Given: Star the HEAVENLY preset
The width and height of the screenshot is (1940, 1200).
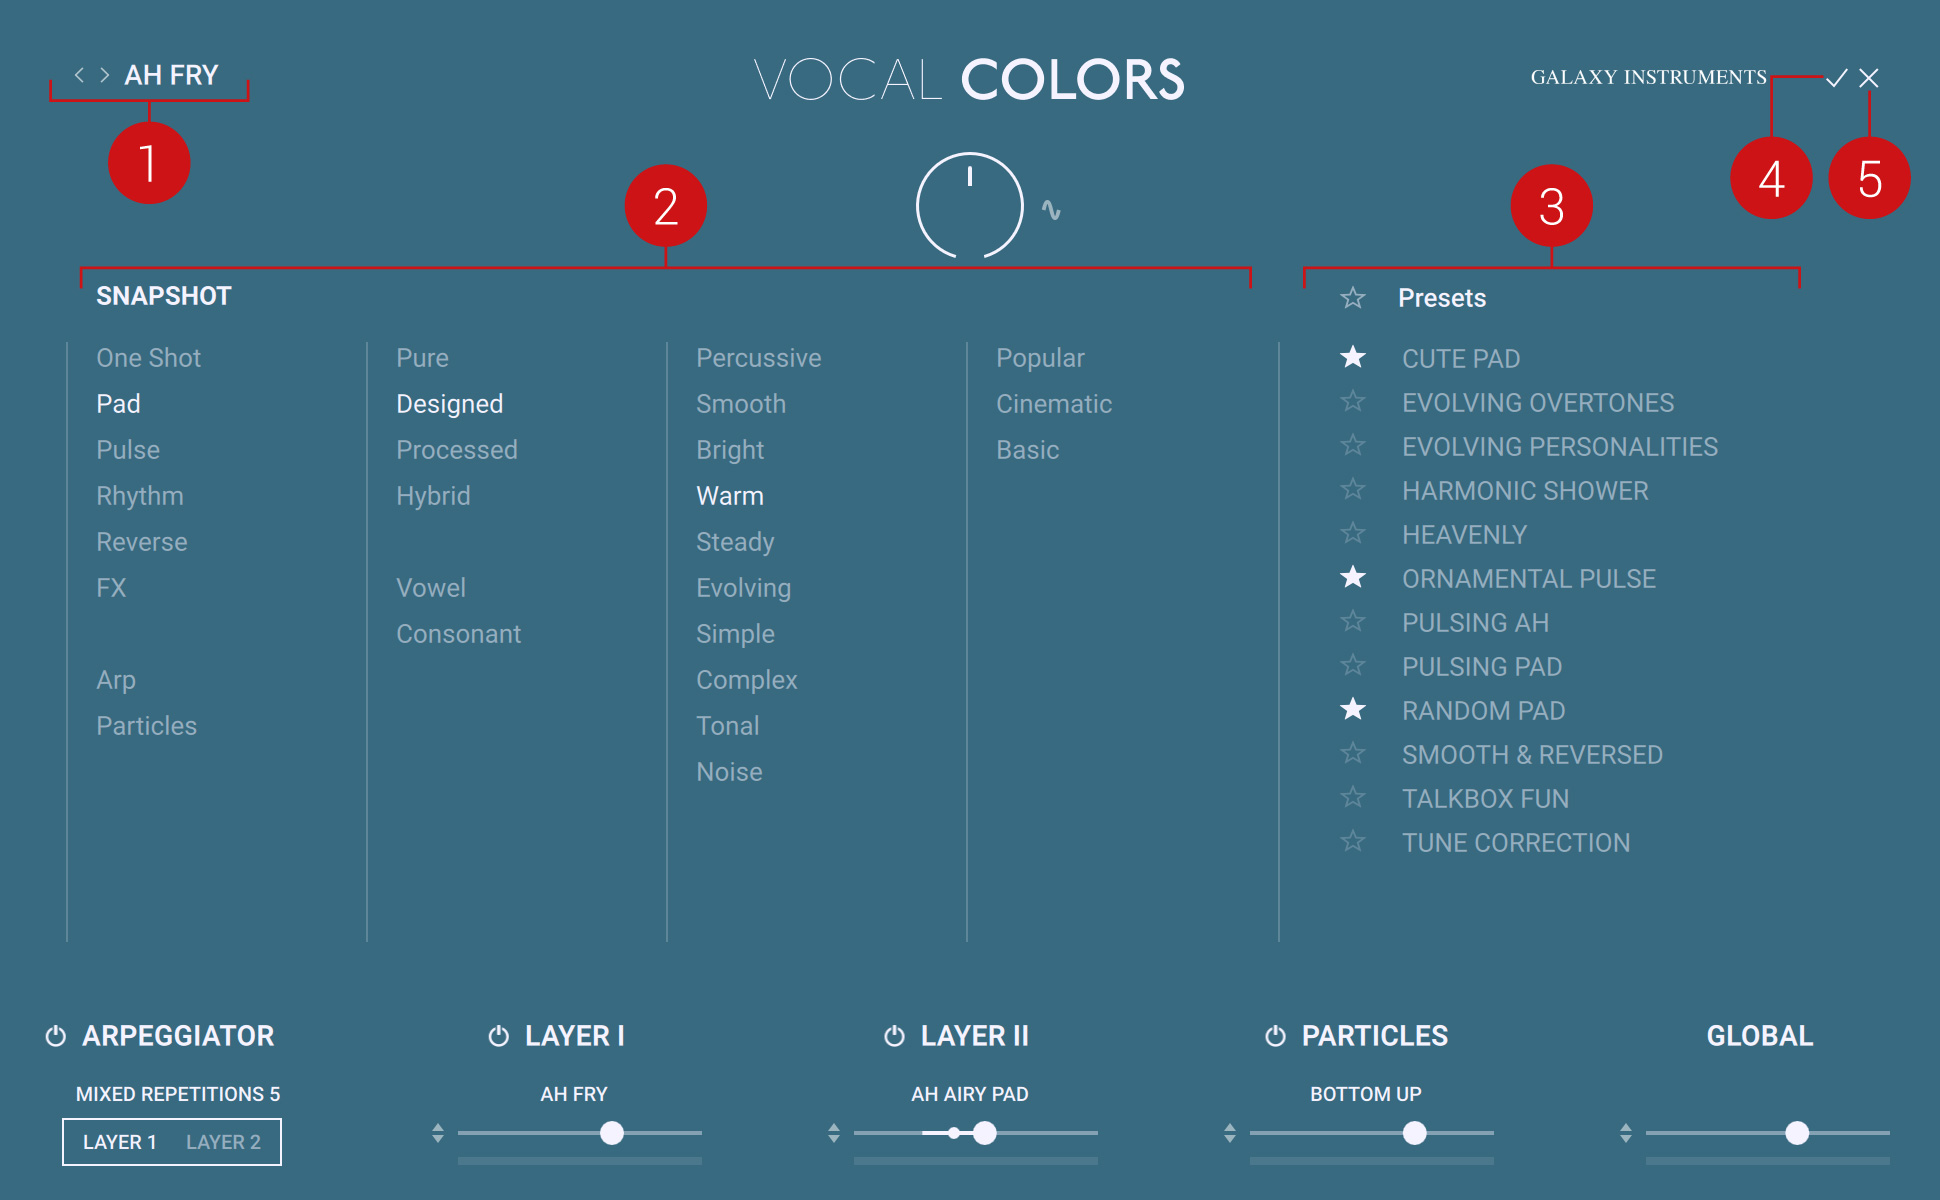Looking at the screenshot, I should click(x=1353, y=534).
